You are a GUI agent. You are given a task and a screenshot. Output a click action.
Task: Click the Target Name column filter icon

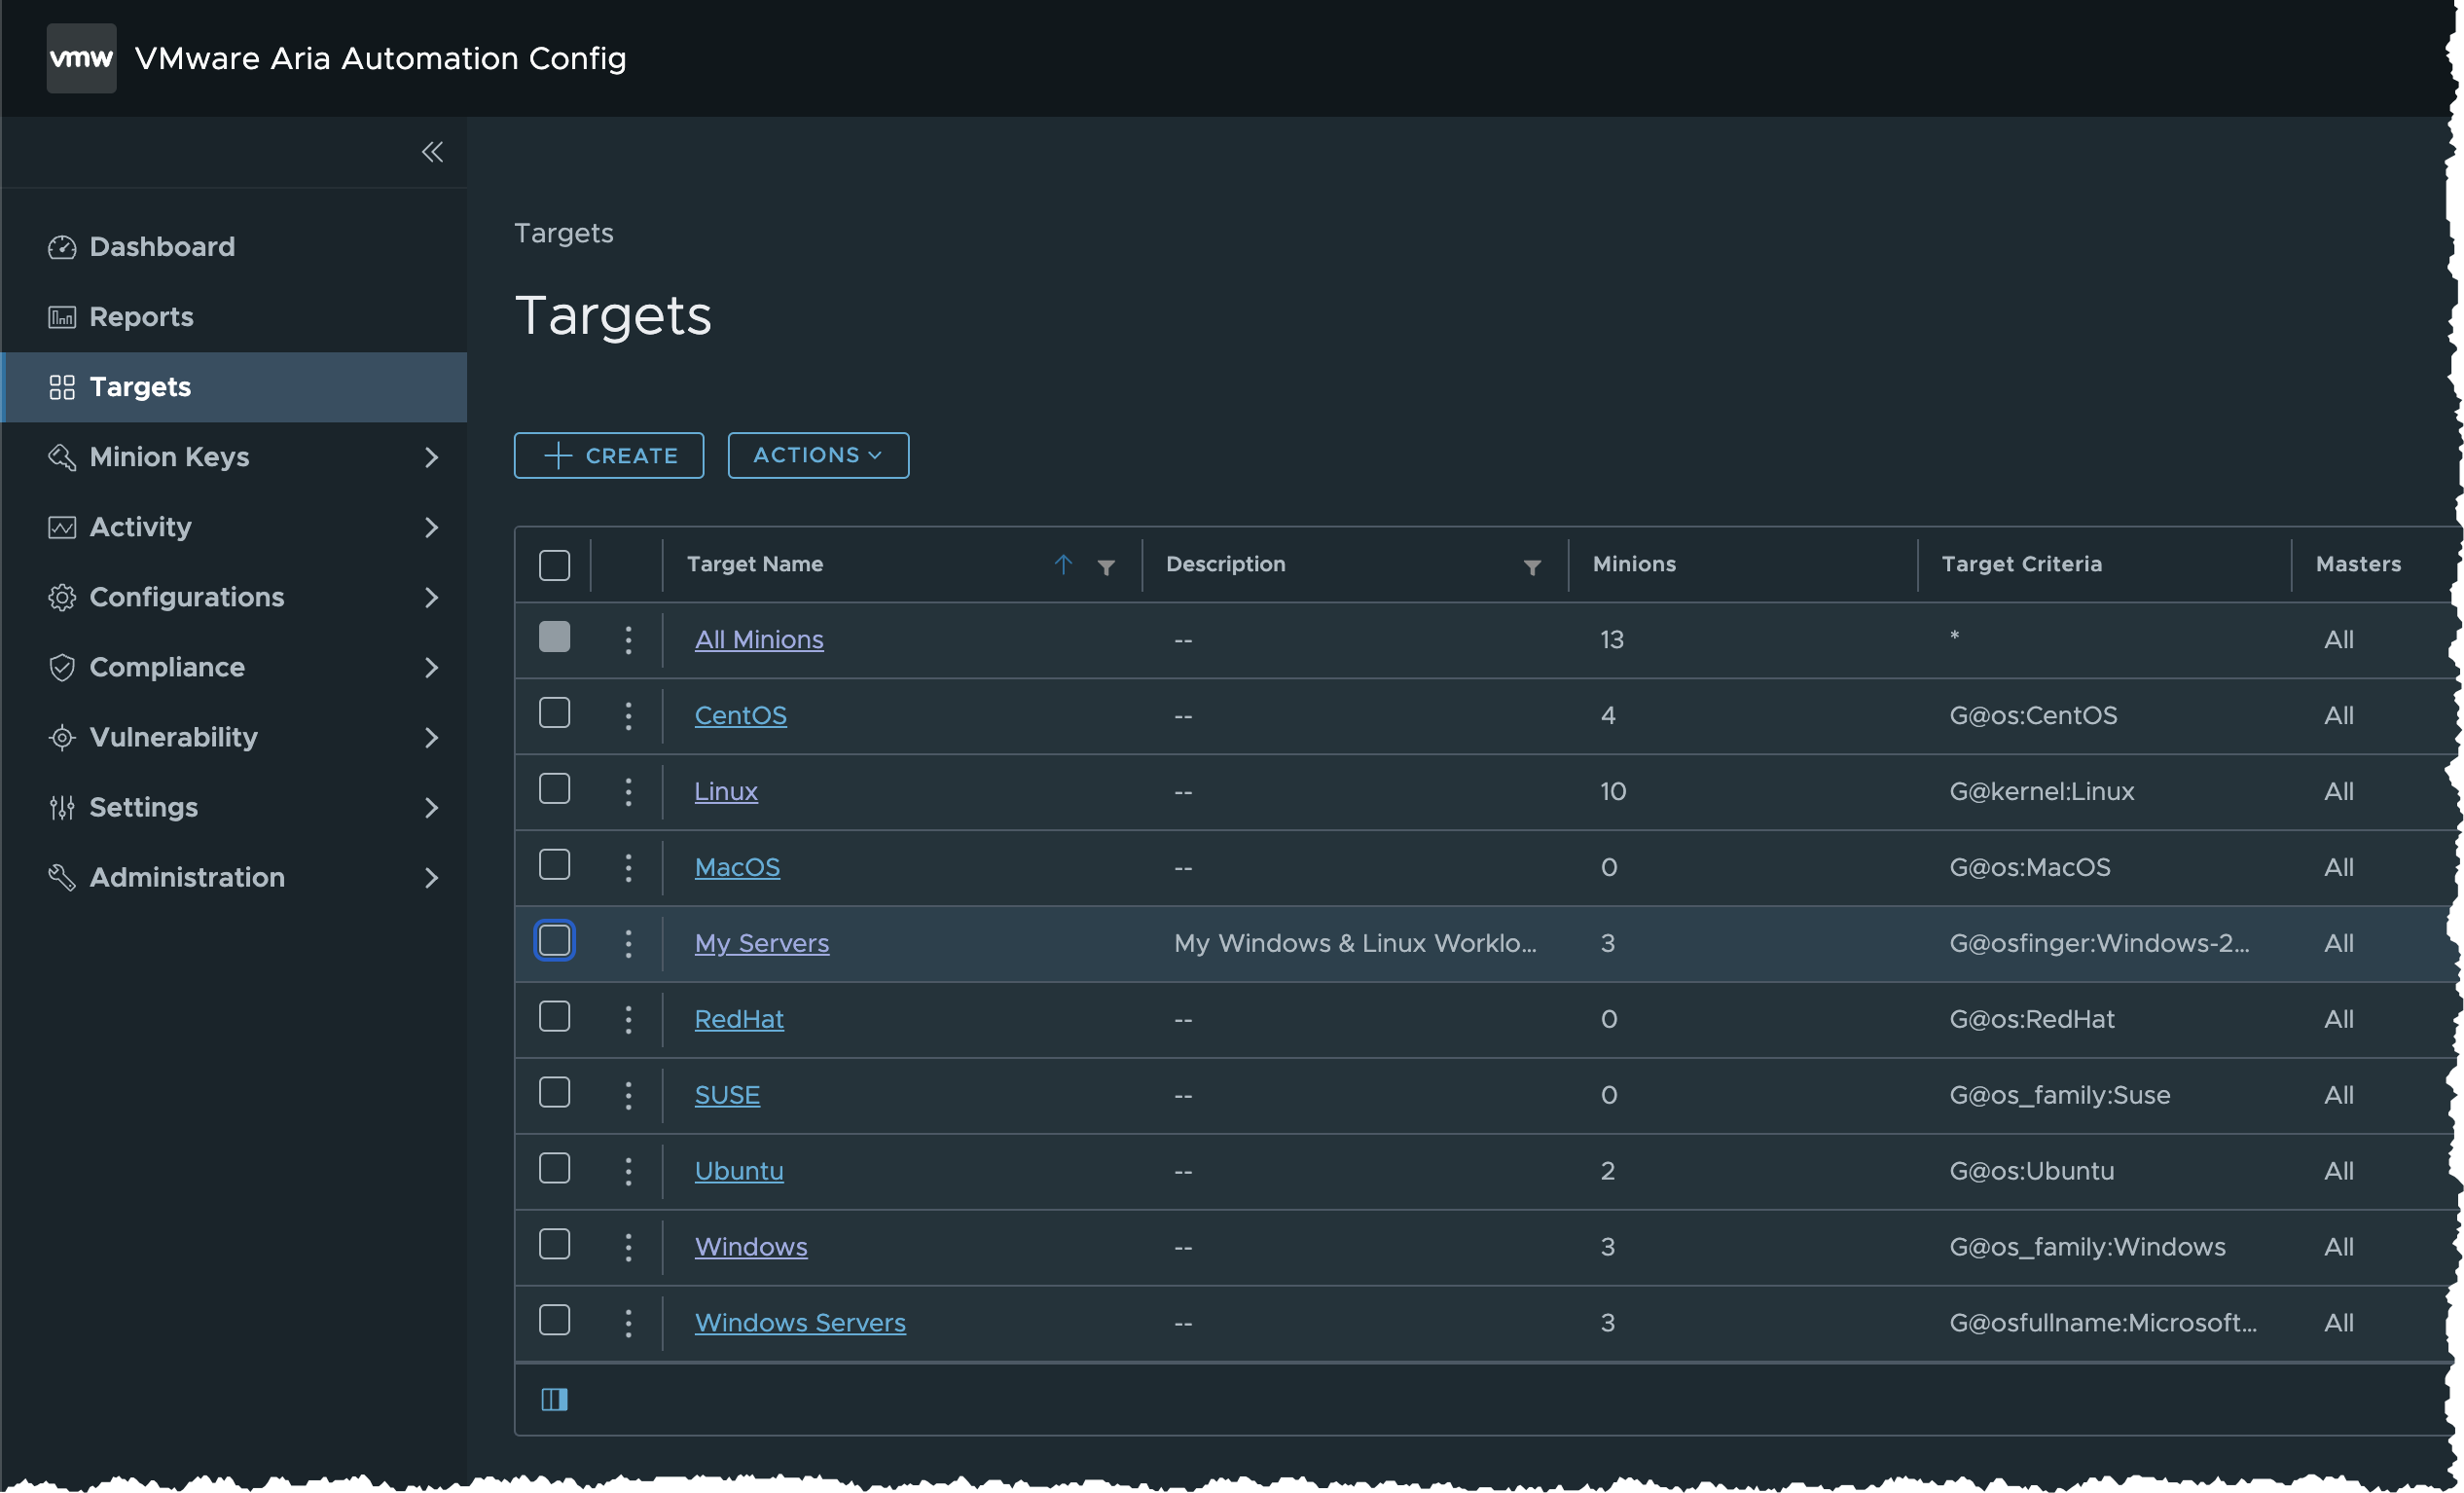coord(1106,567)
